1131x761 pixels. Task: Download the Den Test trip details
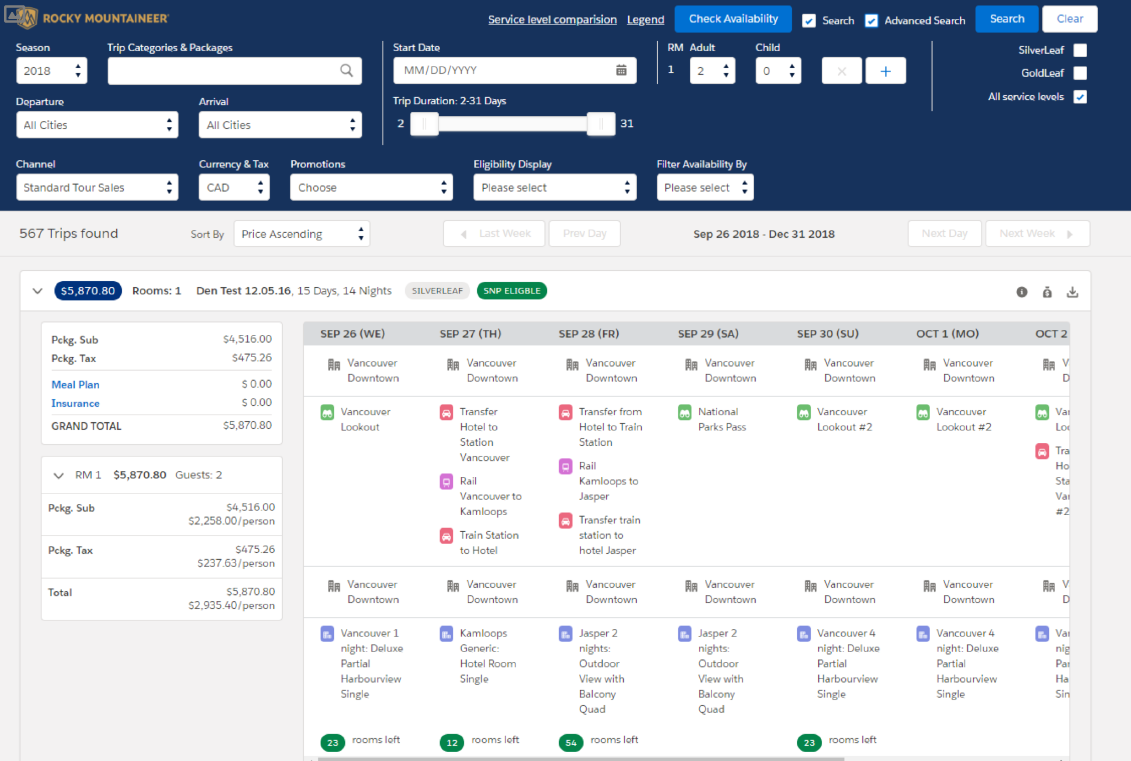[1073, 292]
